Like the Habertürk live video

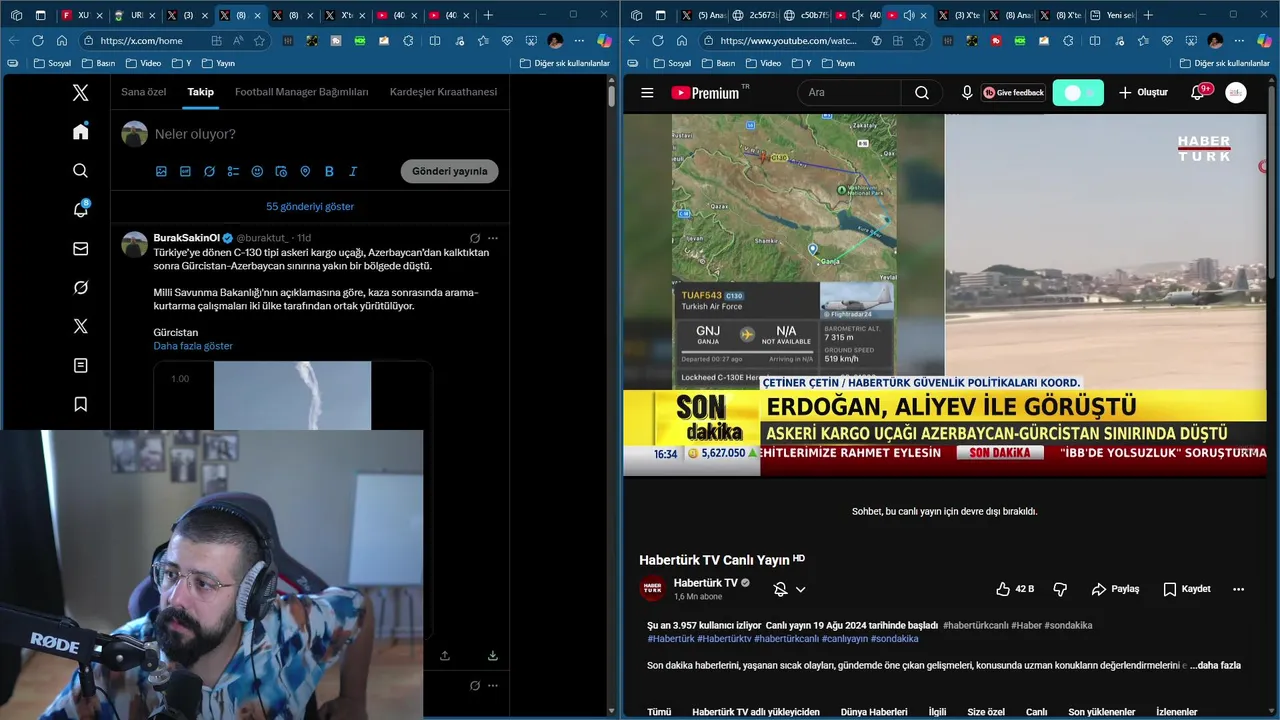tap(1016, 589)
